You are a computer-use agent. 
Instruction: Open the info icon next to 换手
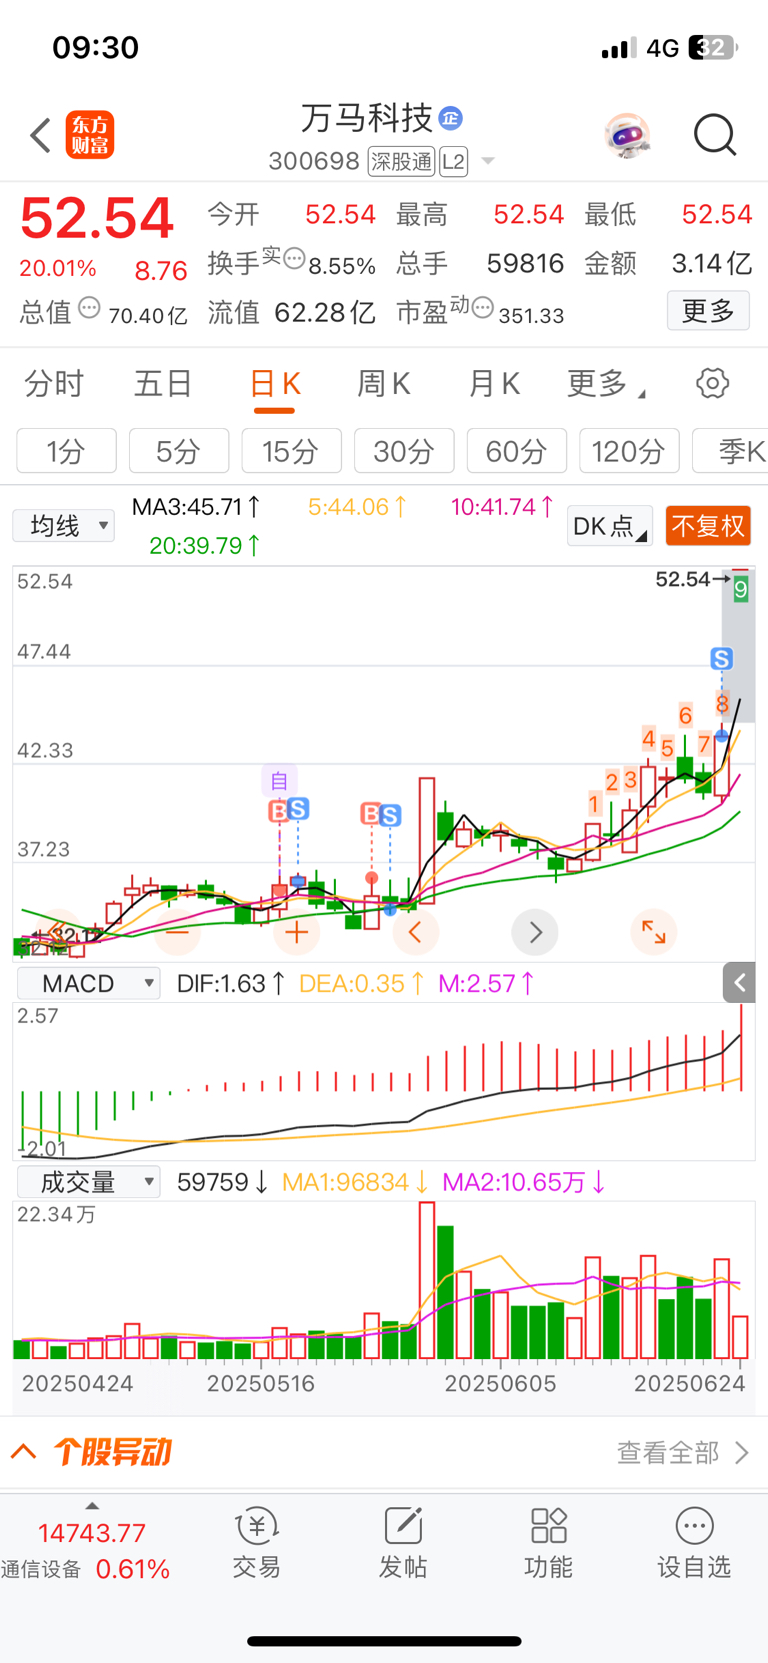pos(294,259)
